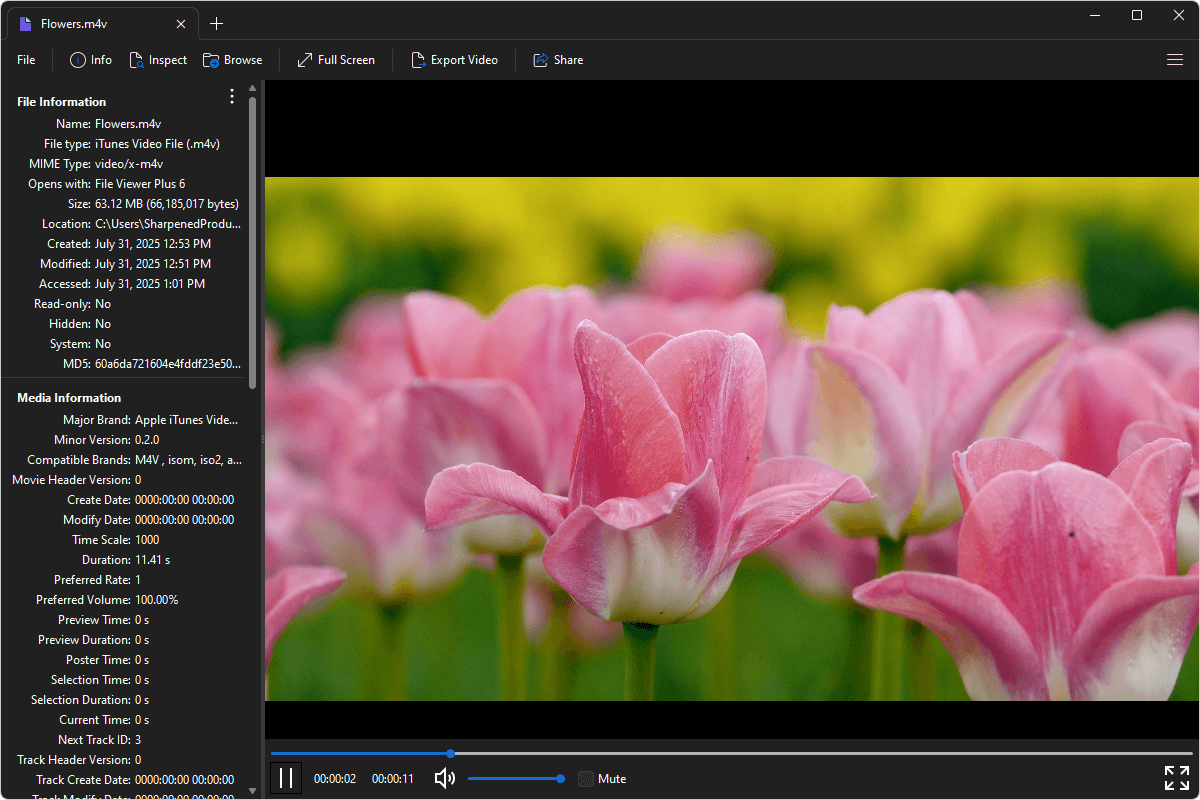Viewport: 1200px width, 800px height.
Task: Close the Flowers.m4v tab
Action: pos(181,24)
